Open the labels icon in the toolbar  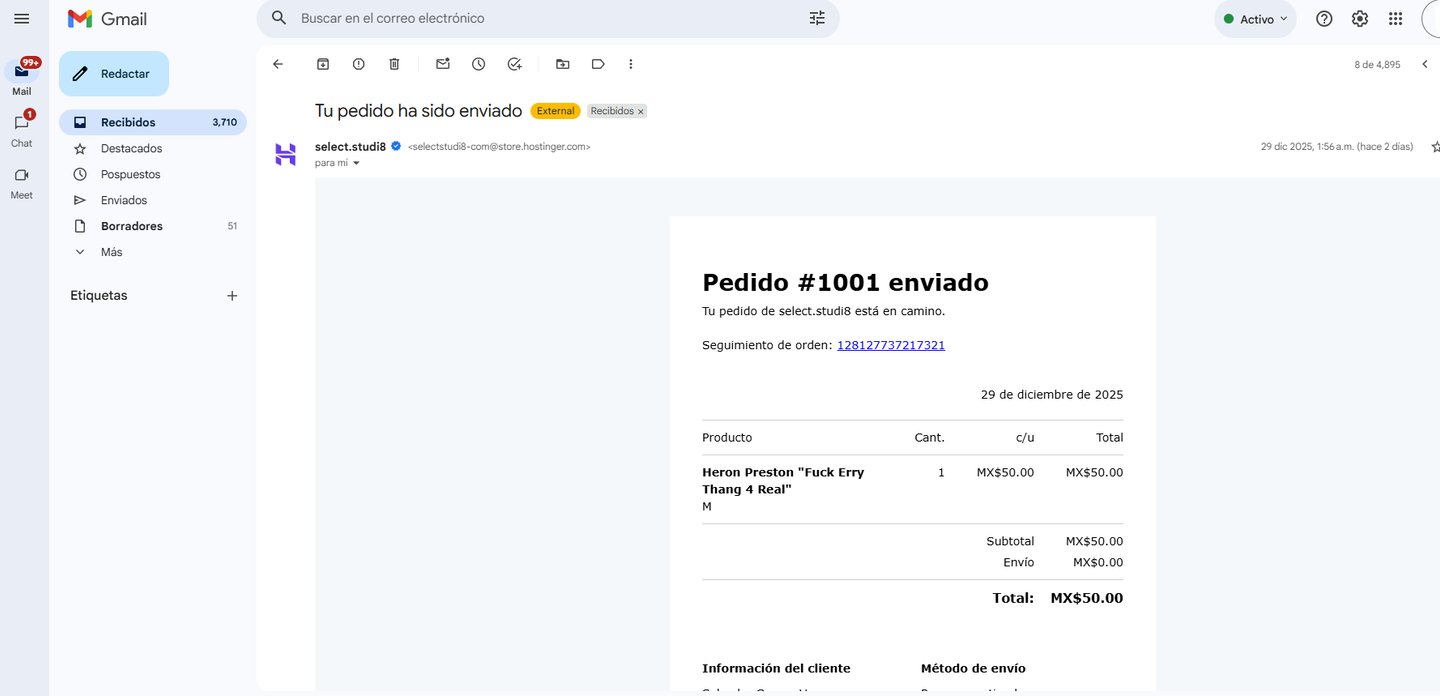[x=598, y=64]
